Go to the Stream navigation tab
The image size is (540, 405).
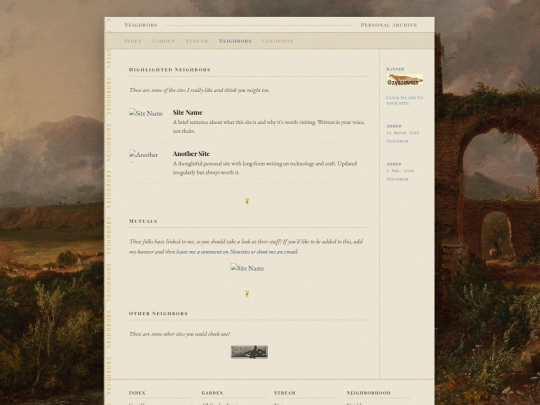coord(197,41)
